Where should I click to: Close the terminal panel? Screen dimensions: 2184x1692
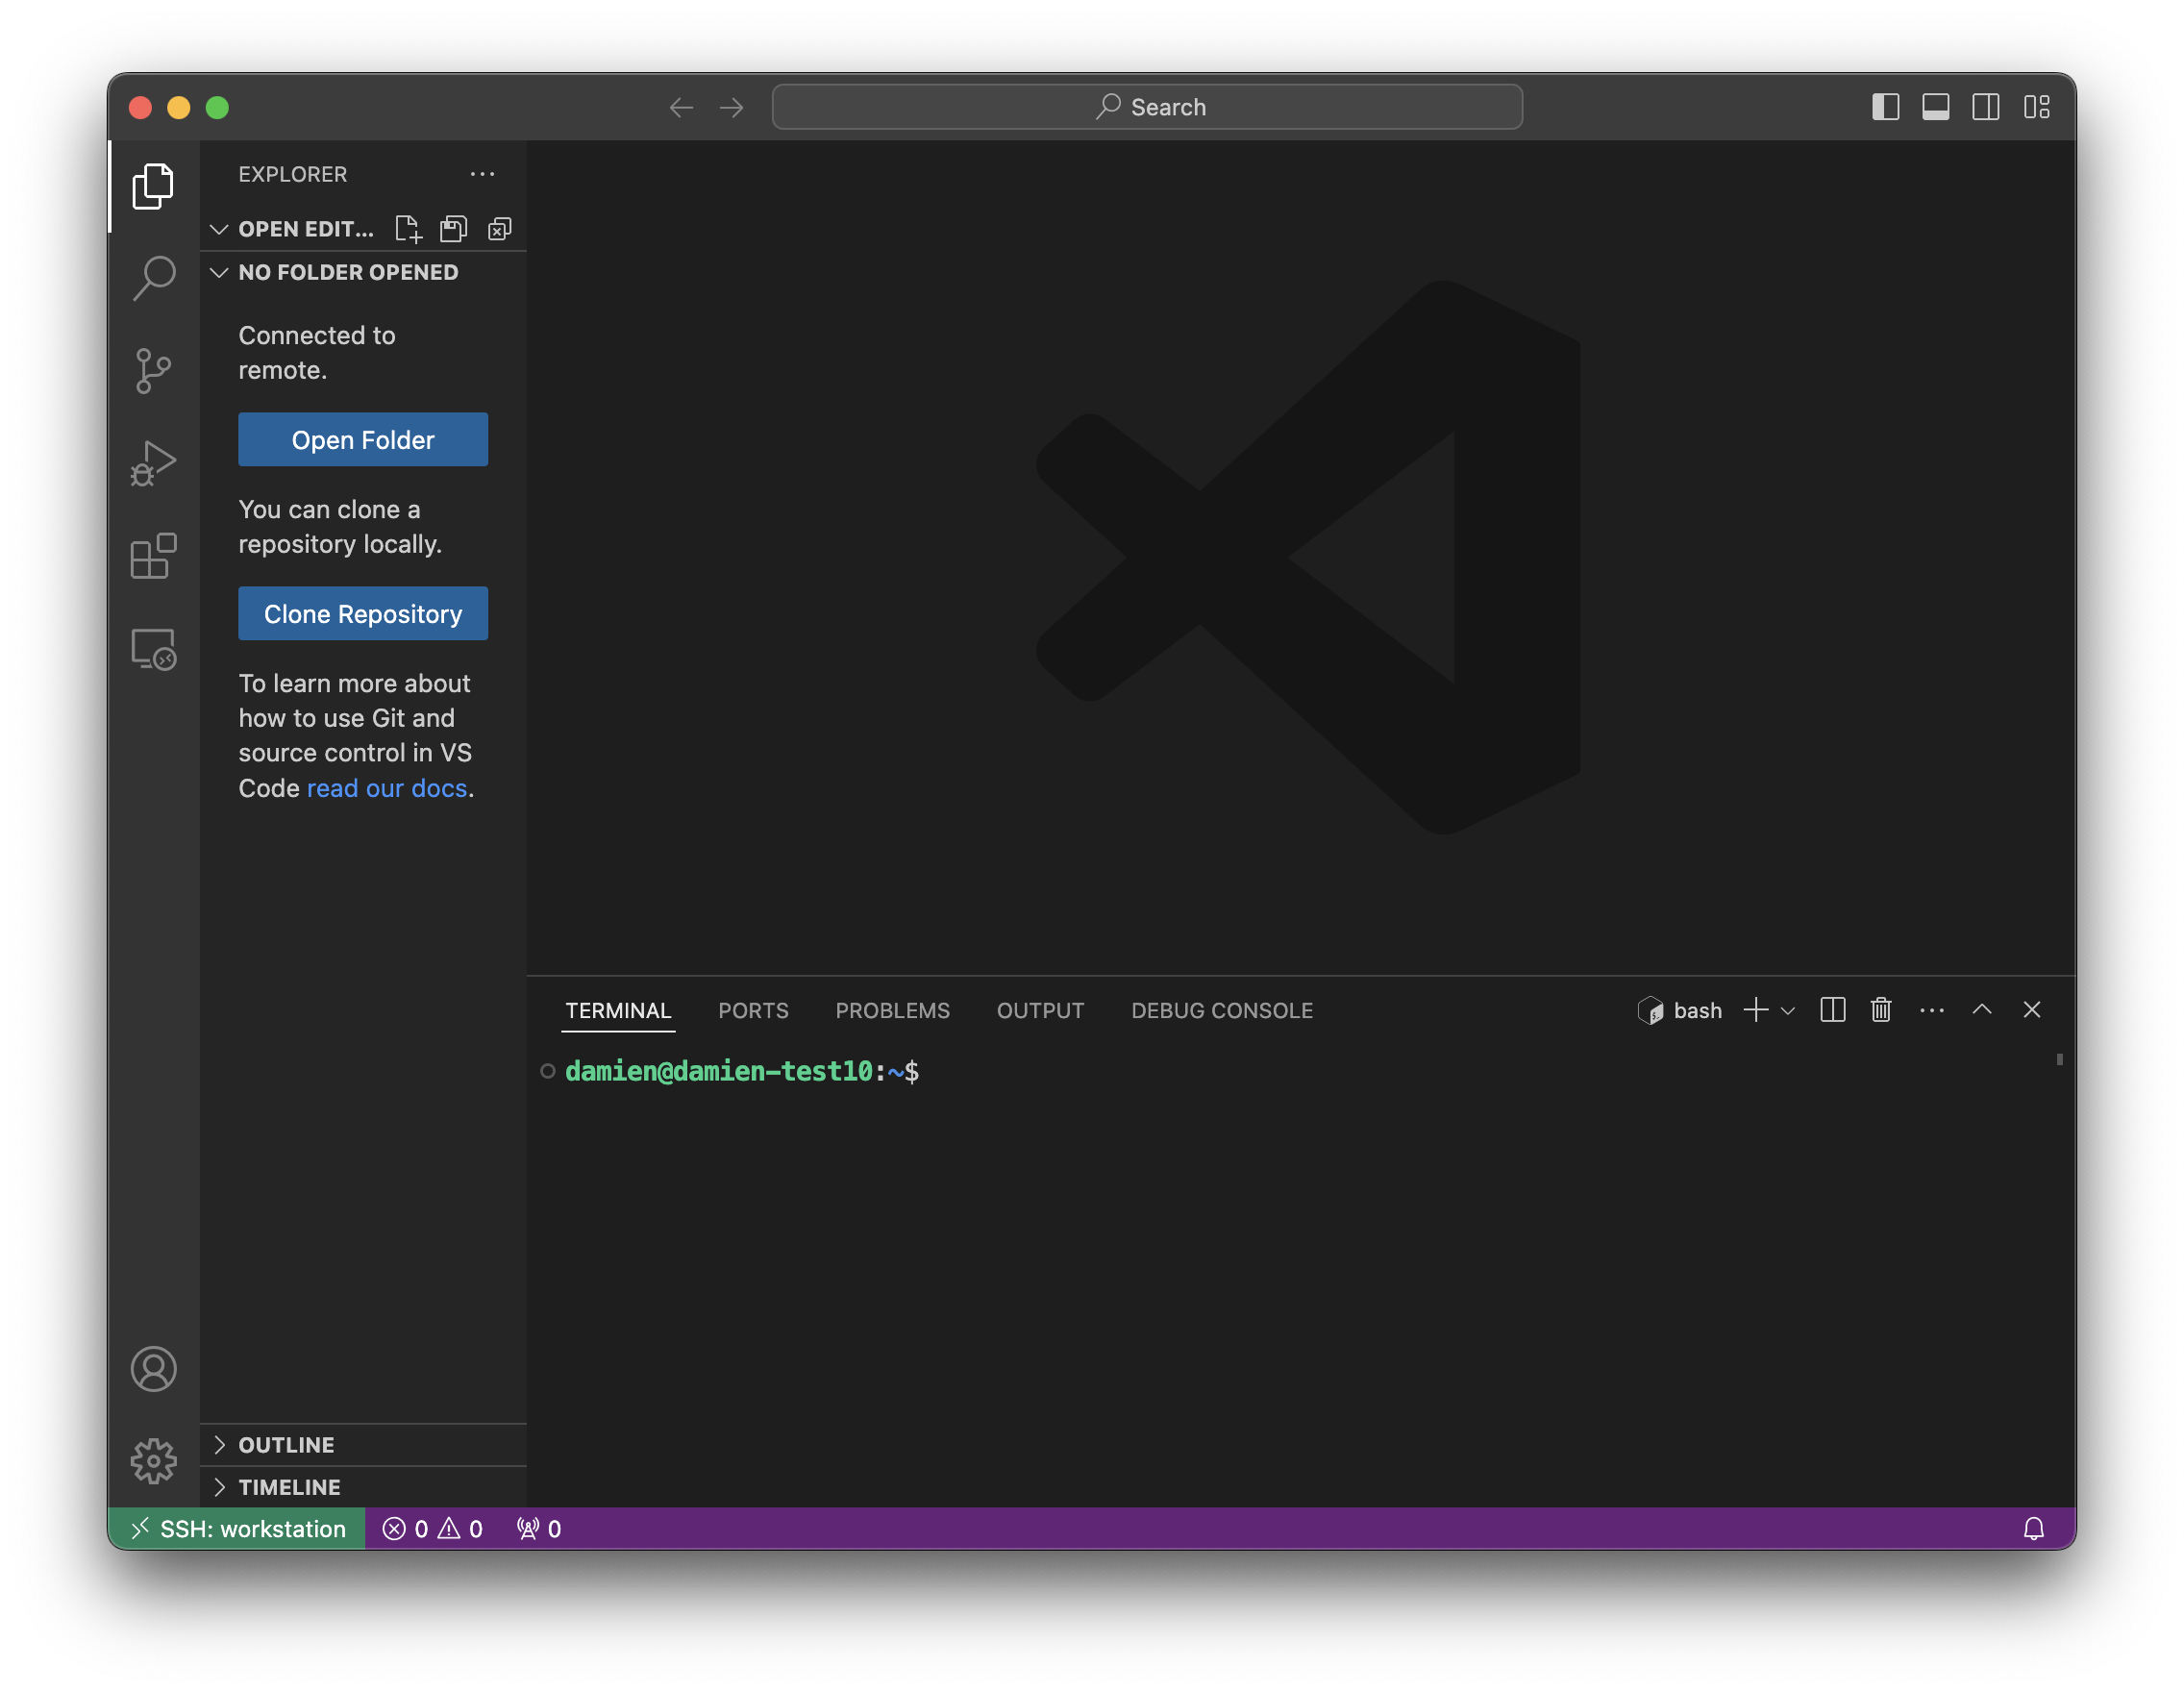click(x=2031, y=1010)
